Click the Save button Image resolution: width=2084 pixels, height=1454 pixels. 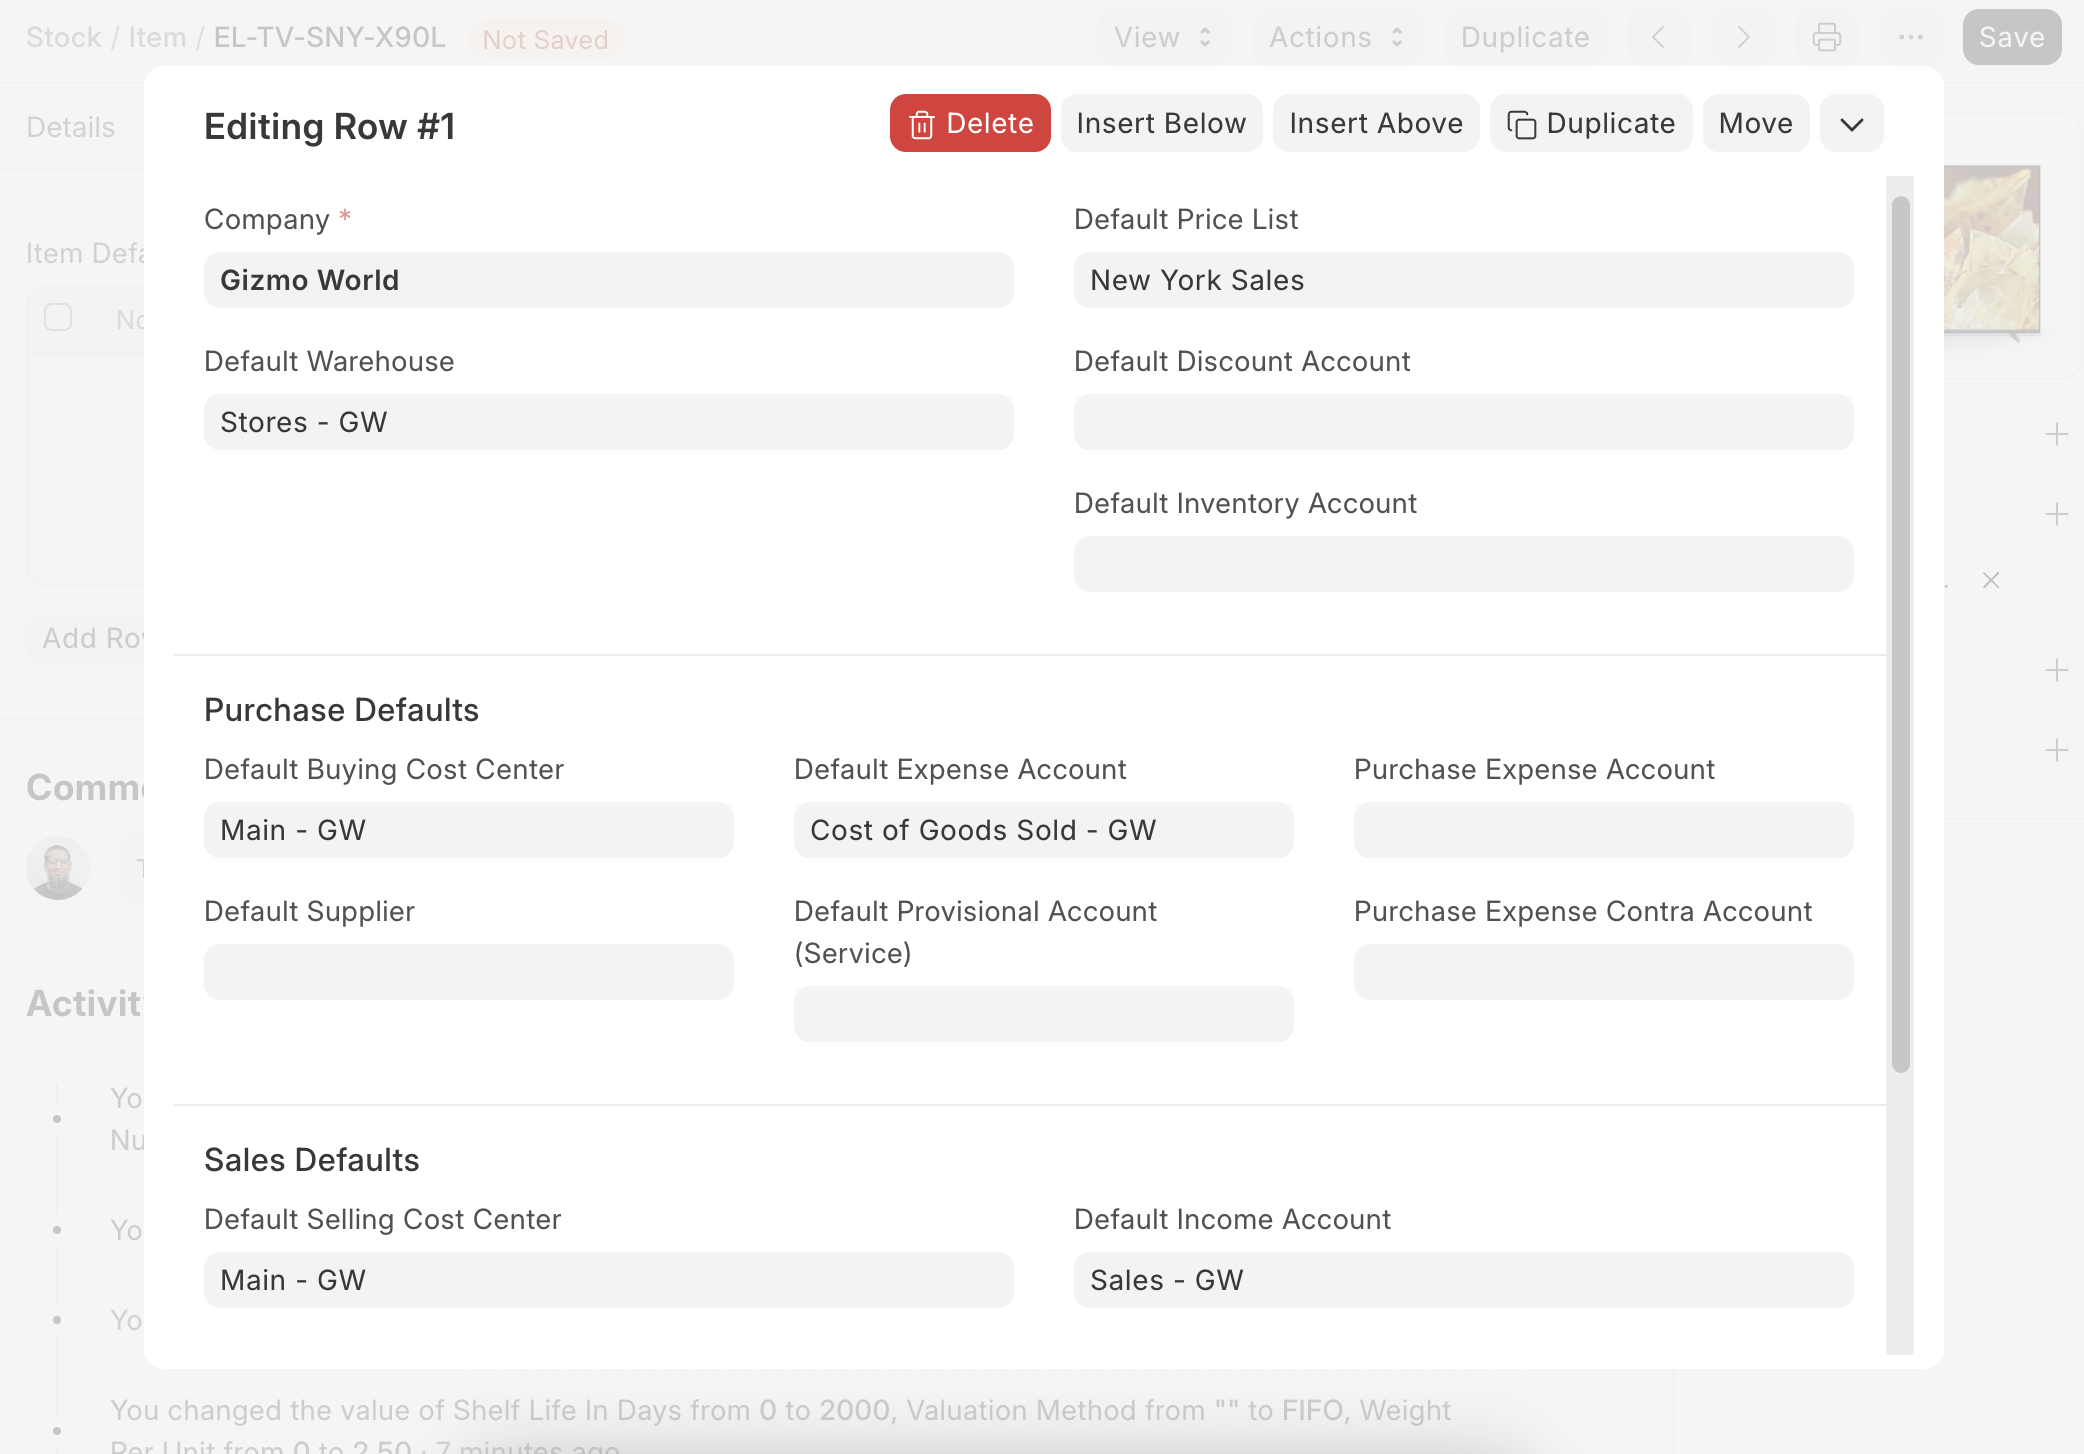2011,37
